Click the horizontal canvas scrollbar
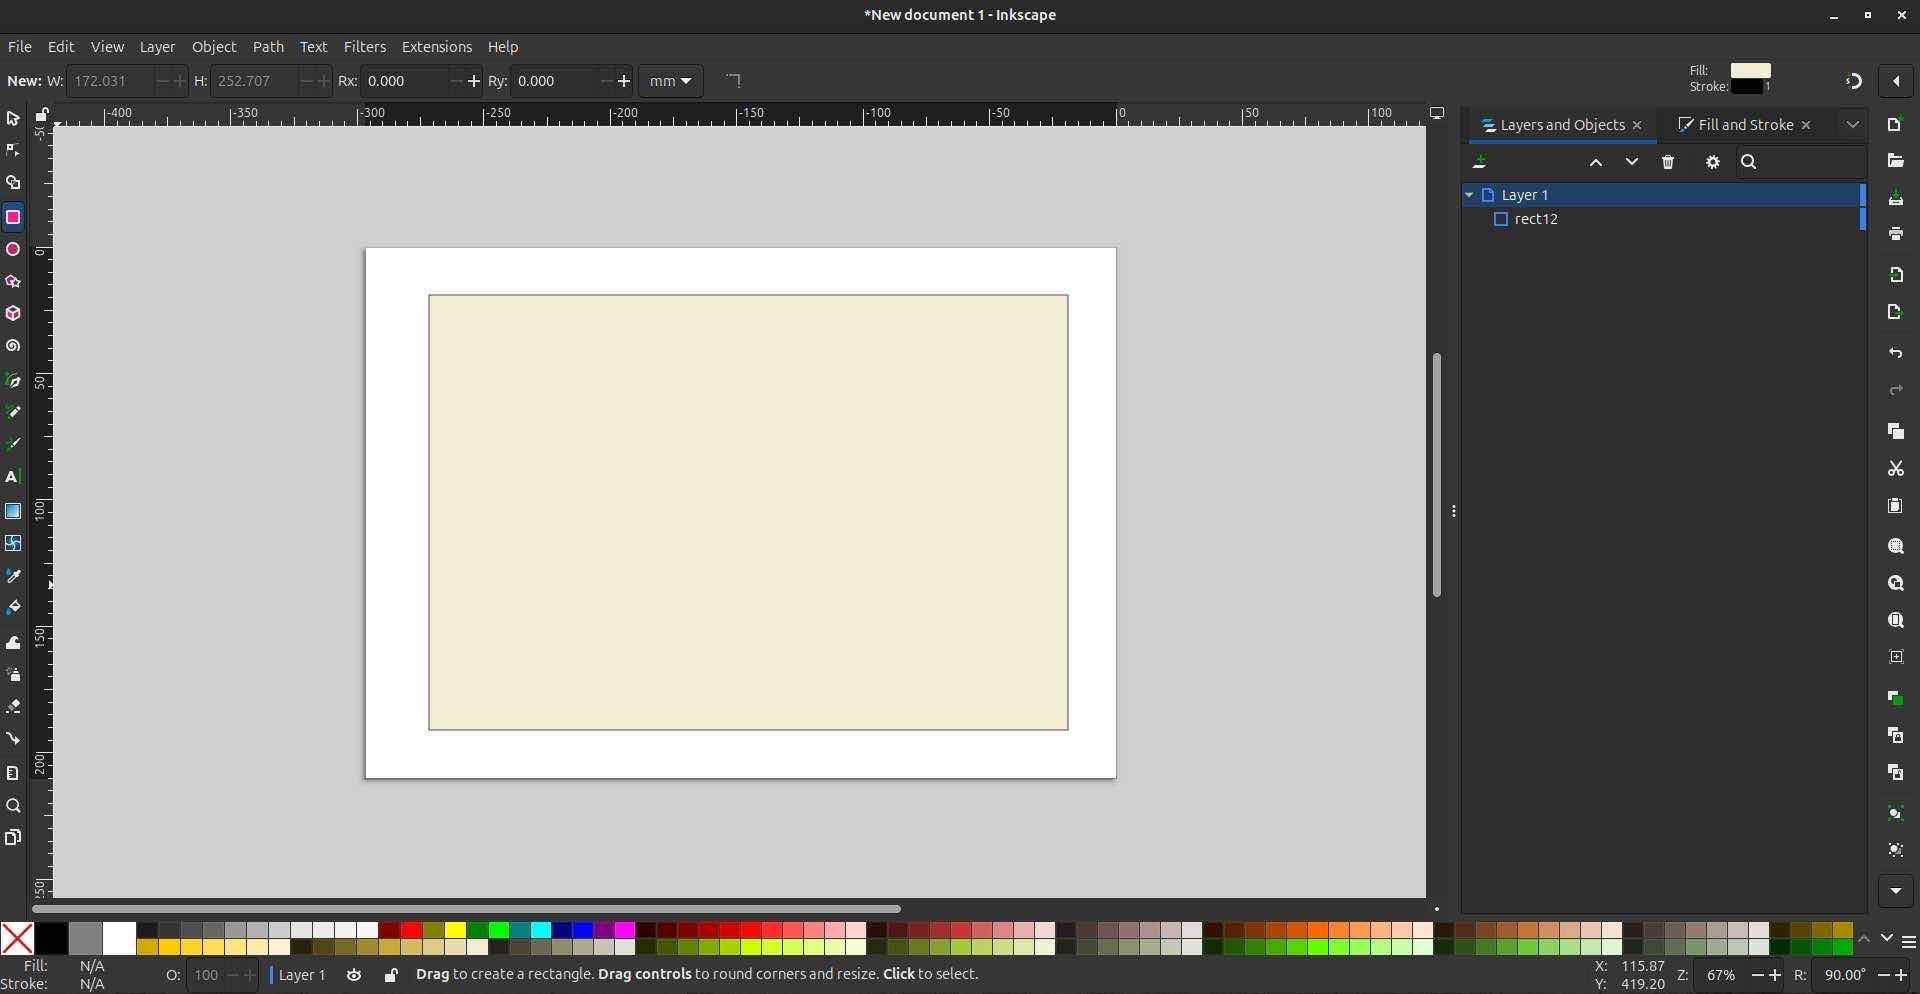 click(466, 909)
